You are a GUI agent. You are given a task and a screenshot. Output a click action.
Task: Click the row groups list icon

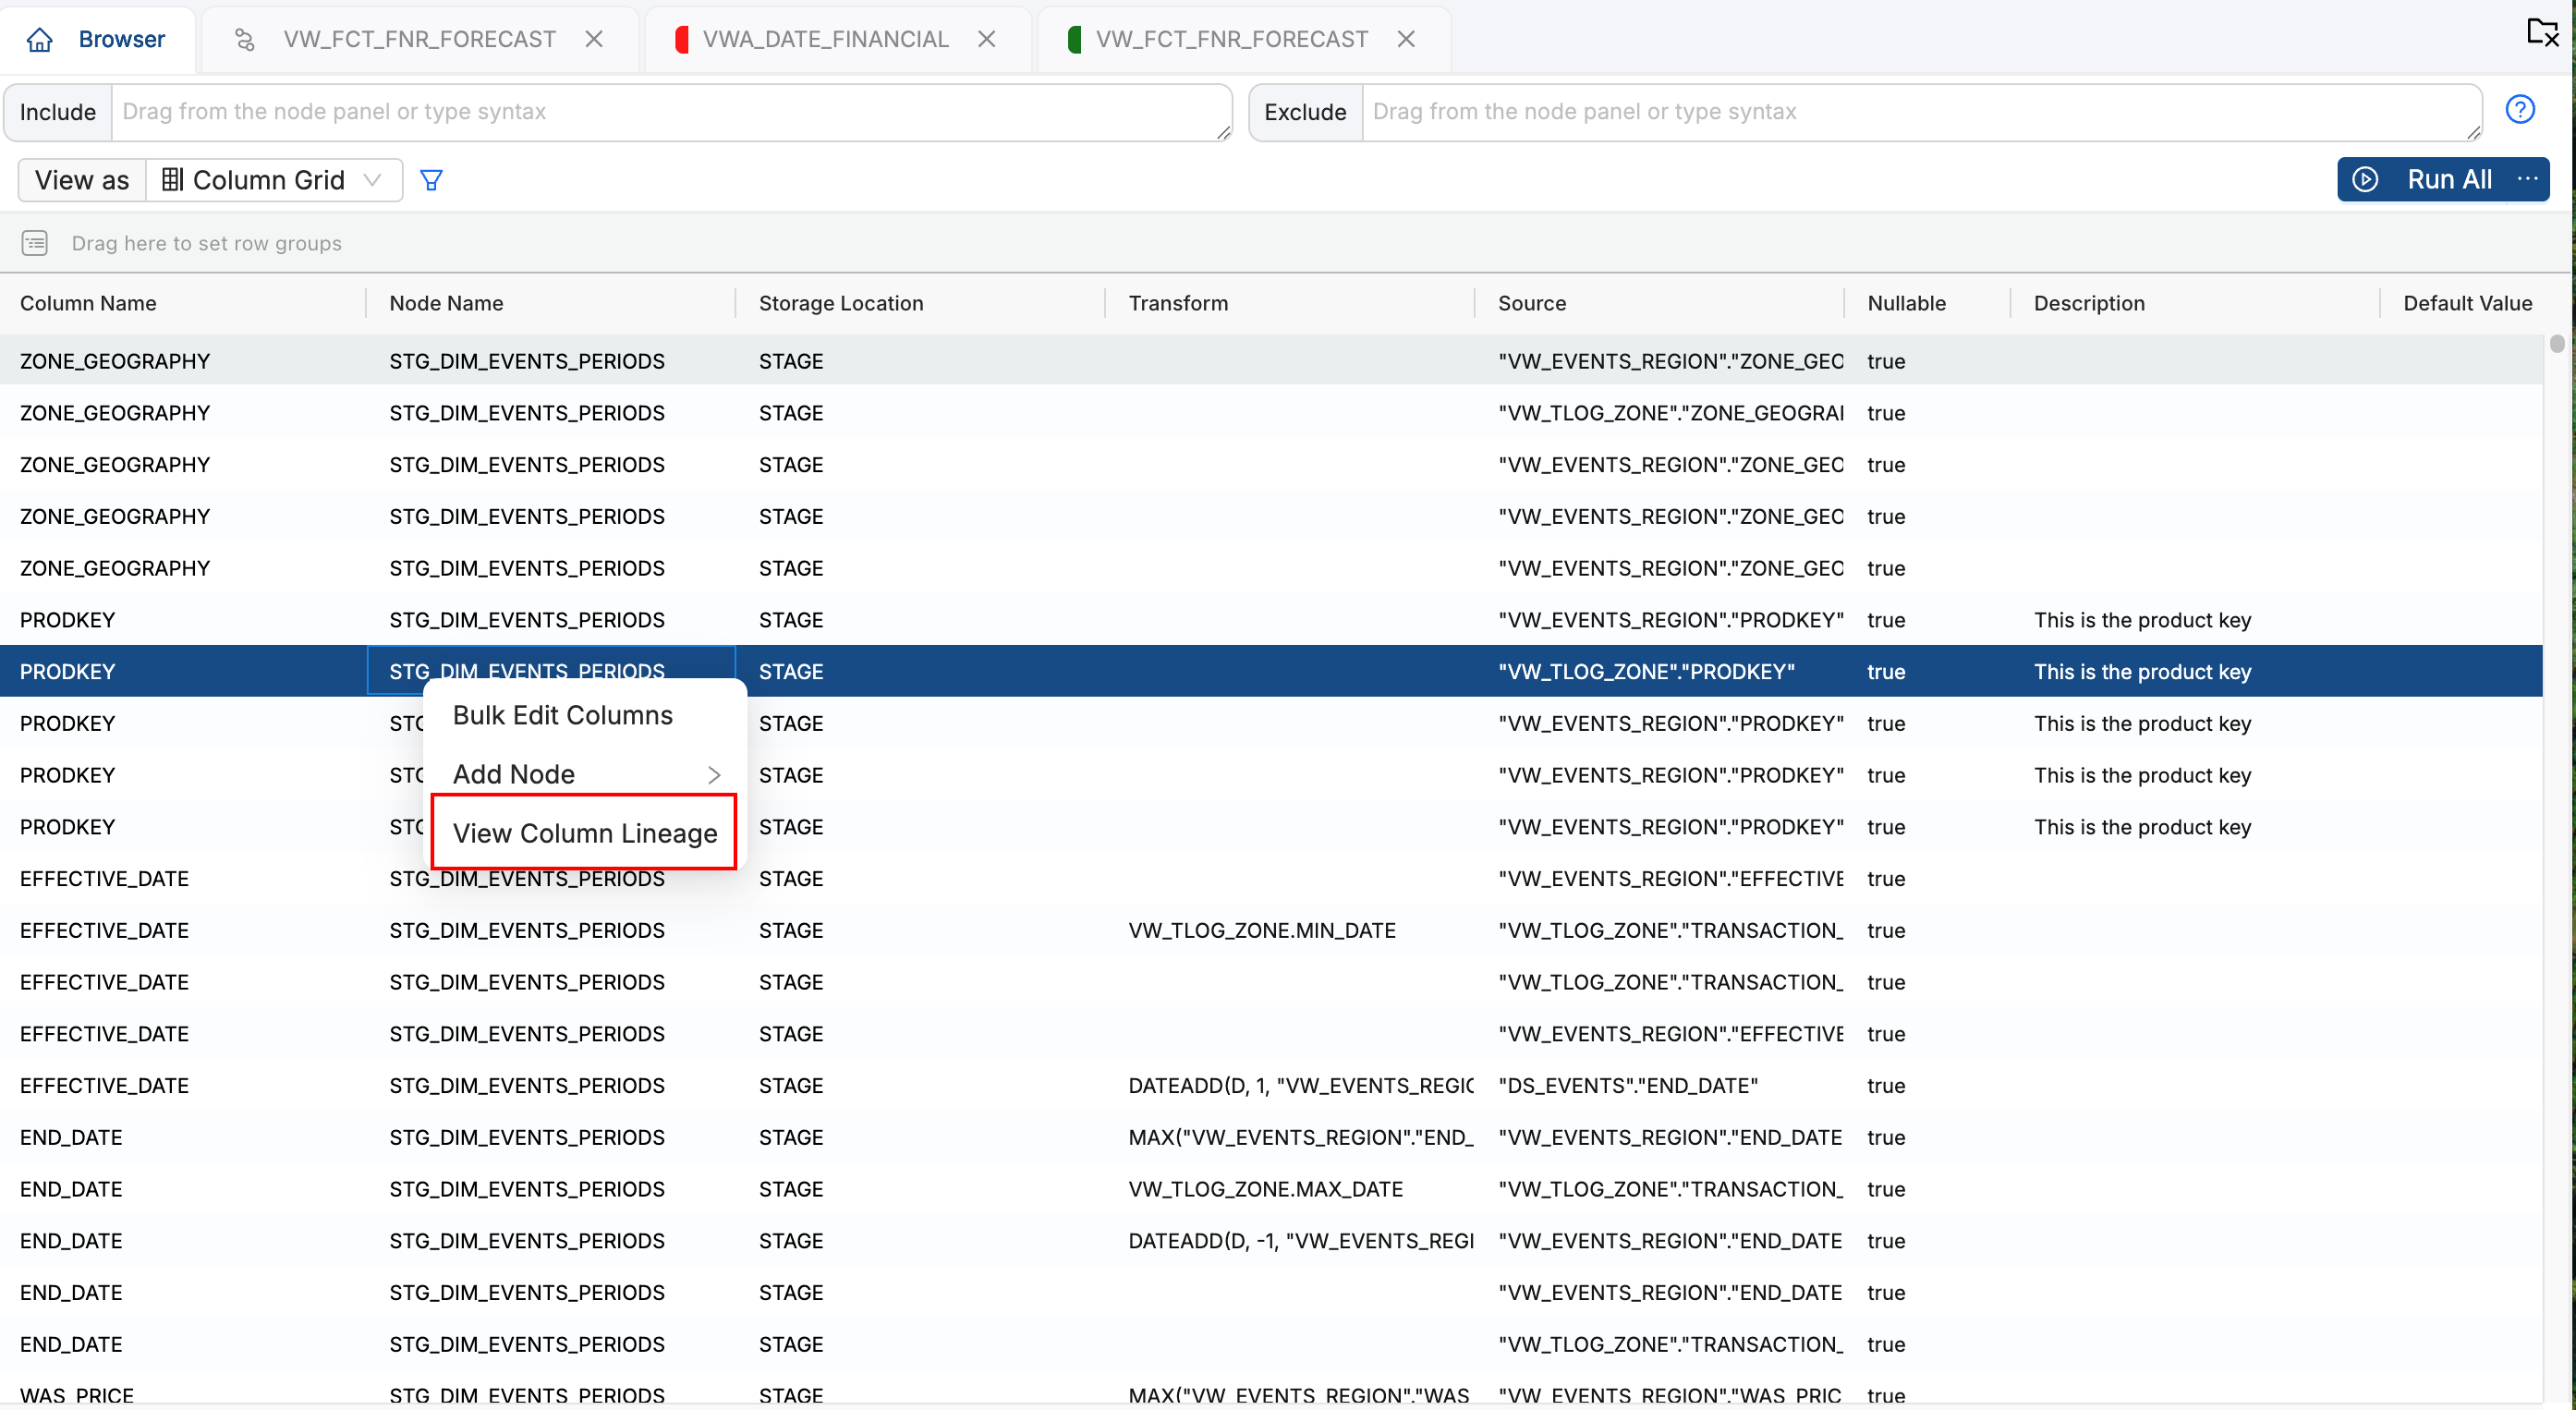click(x=35, y=243)
